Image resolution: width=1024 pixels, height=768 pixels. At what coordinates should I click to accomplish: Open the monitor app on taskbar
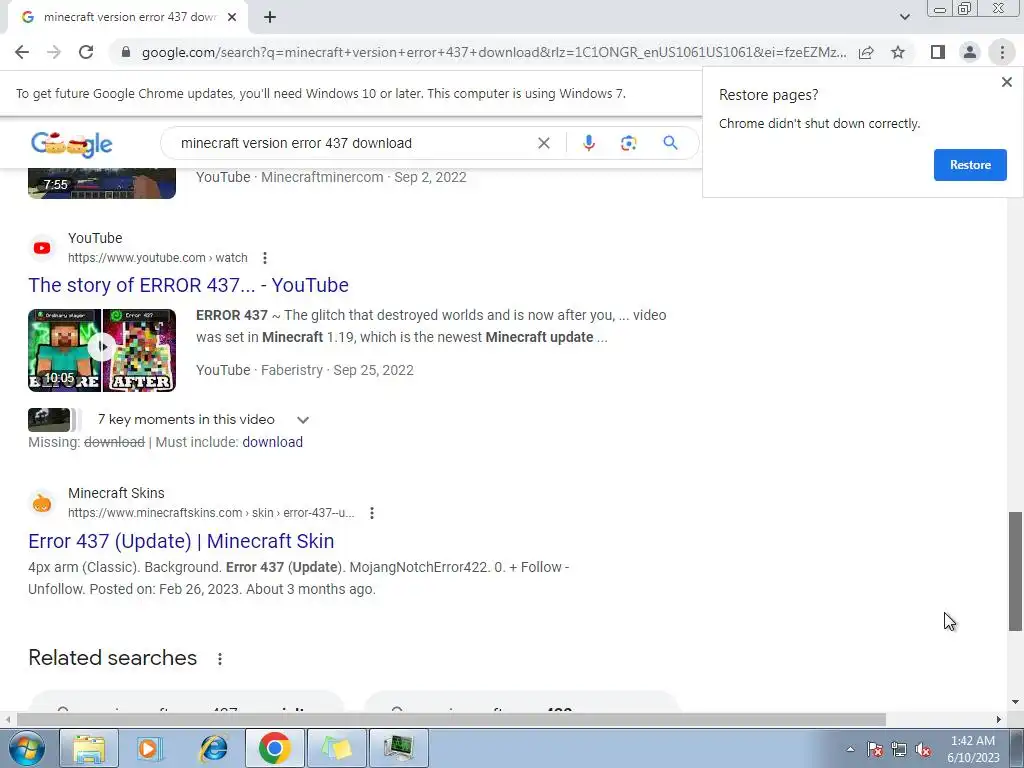point(400,748)
